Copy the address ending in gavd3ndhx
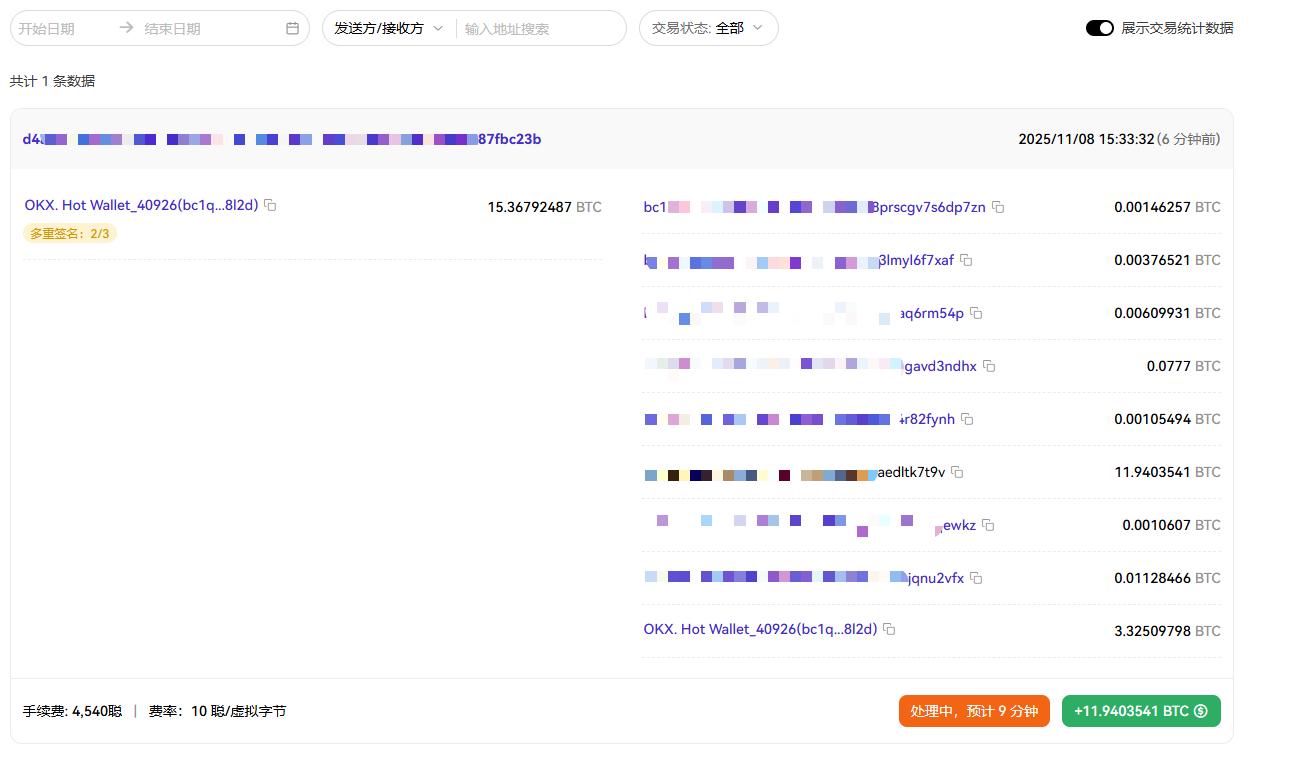The image size is (1302, 761). tap(989, 367)
